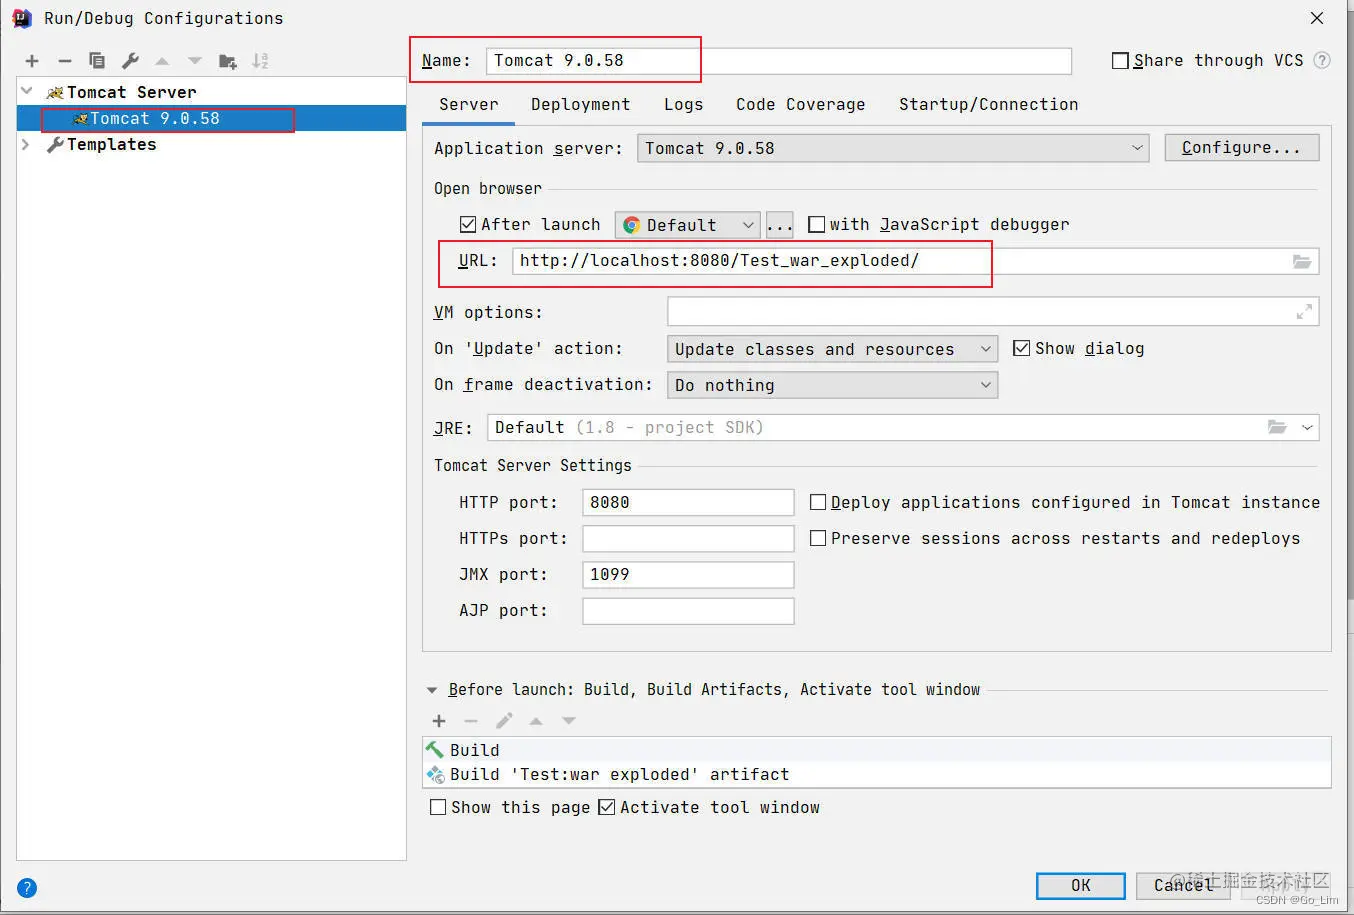1354x915 pixels.
Task: Uncheck After launch browser option
Action: click(467, 224)
